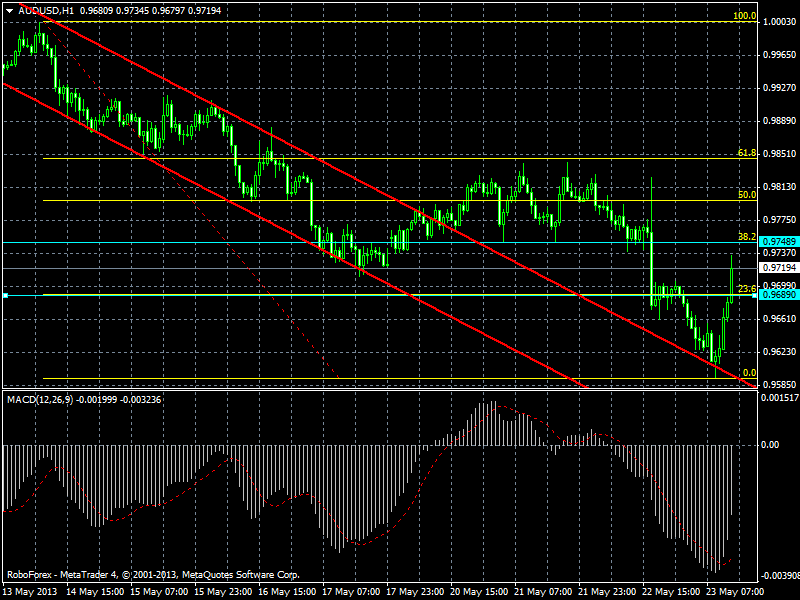The height and width of the screenshot is (600, 800).
Task: Select the OHLC quote 0.96809 0.97345 0.96797 0.97194
Action: pos(151,10)
